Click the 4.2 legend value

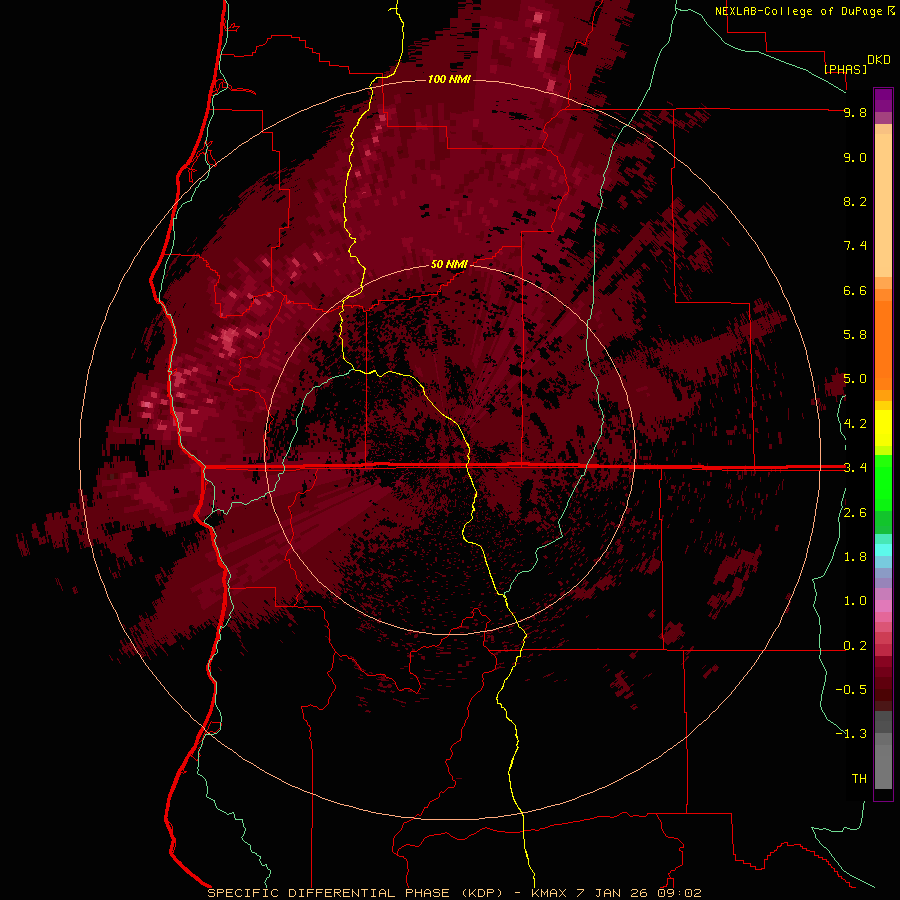855,424
